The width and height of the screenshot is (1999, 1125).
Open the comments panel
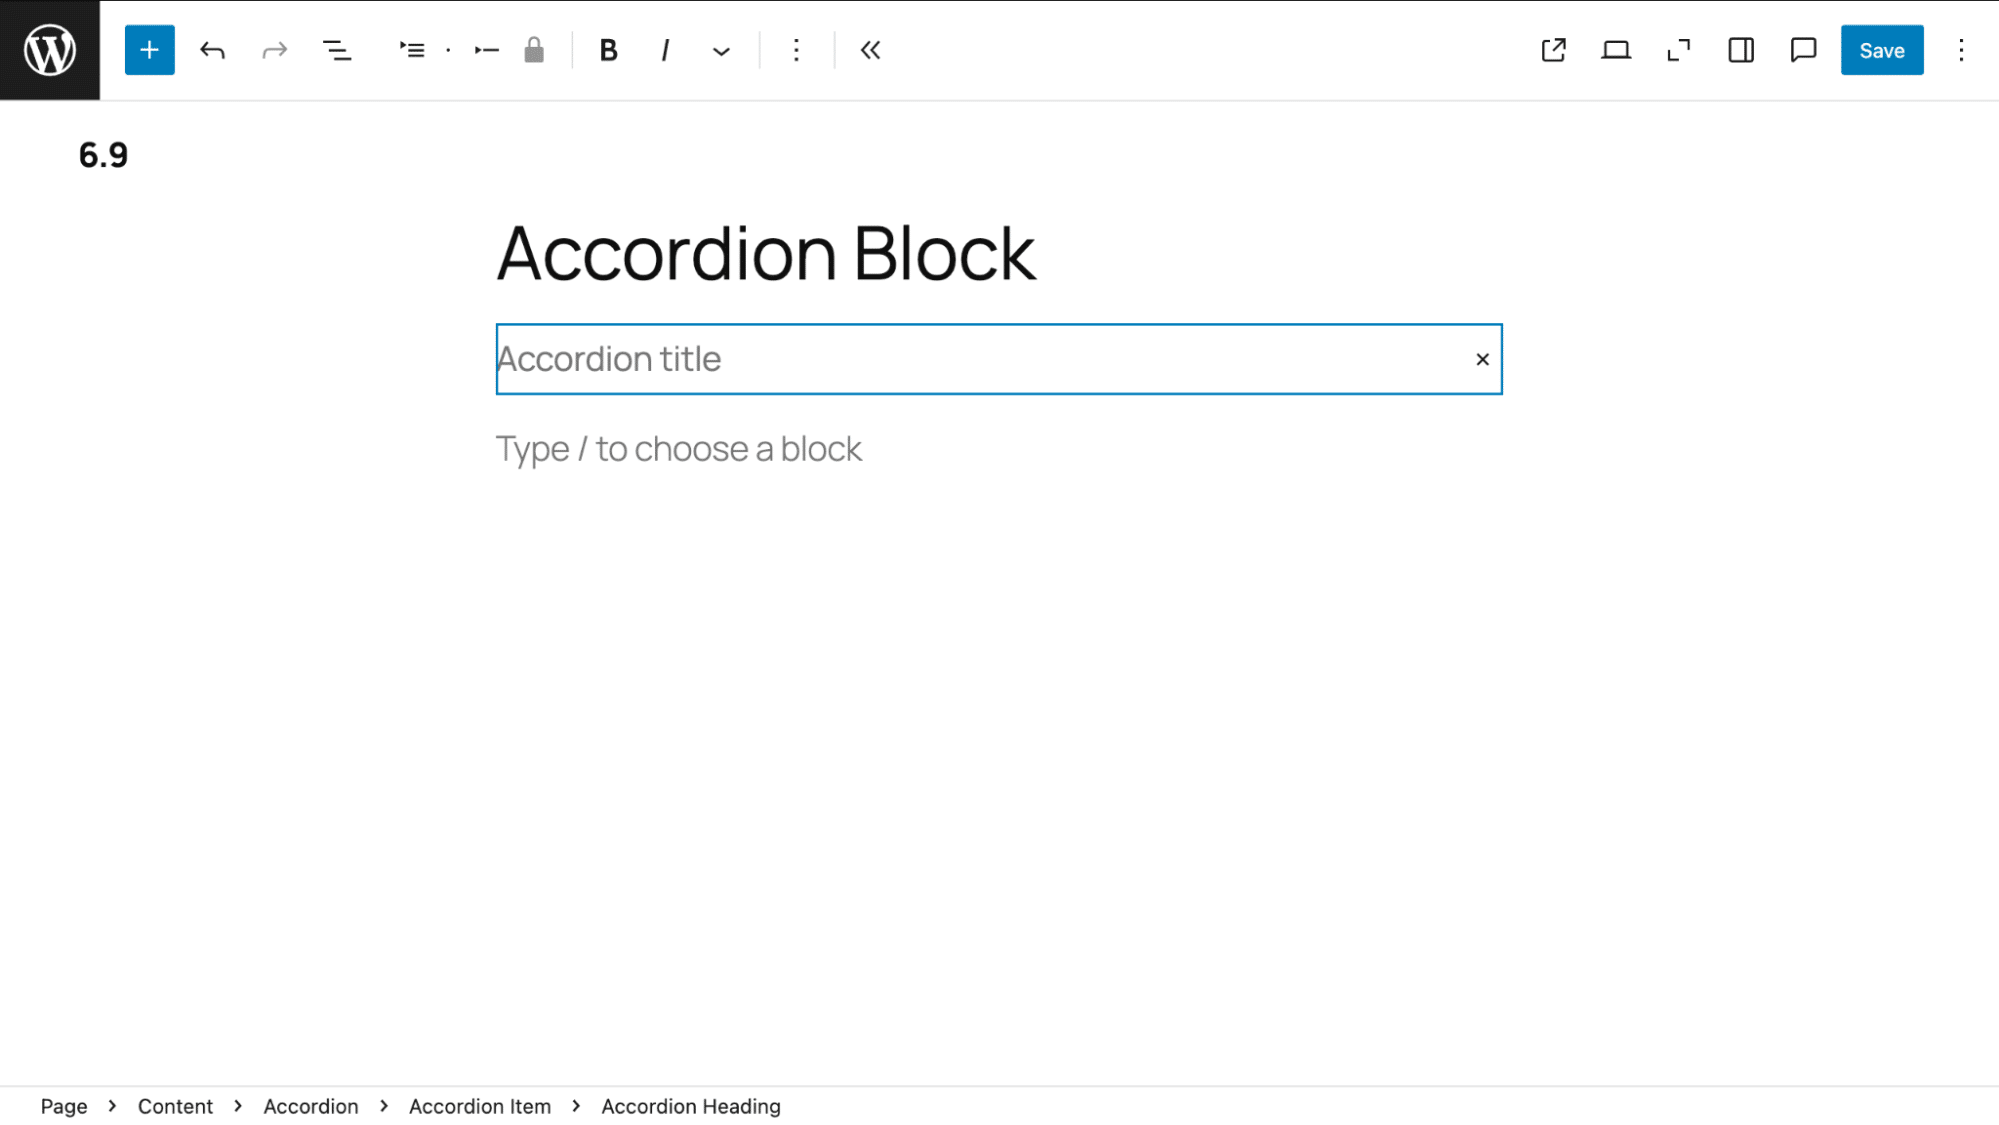pyautogui.click(x=1802, y=50)
